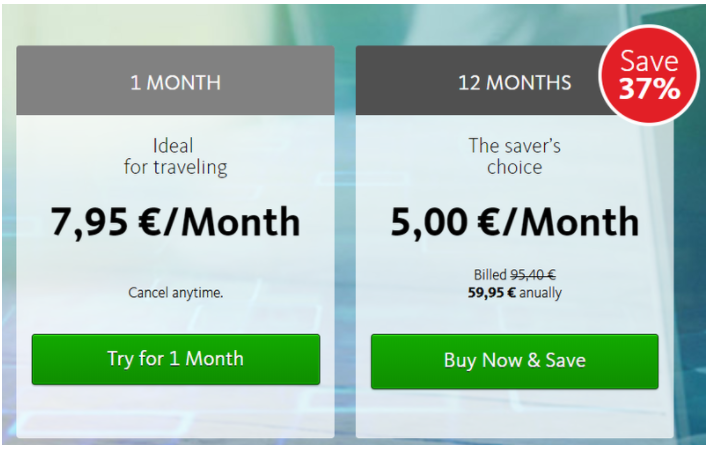Click the red Save 37% badge
Viewport: 710px width, 451px height.
tap(649, 75)
